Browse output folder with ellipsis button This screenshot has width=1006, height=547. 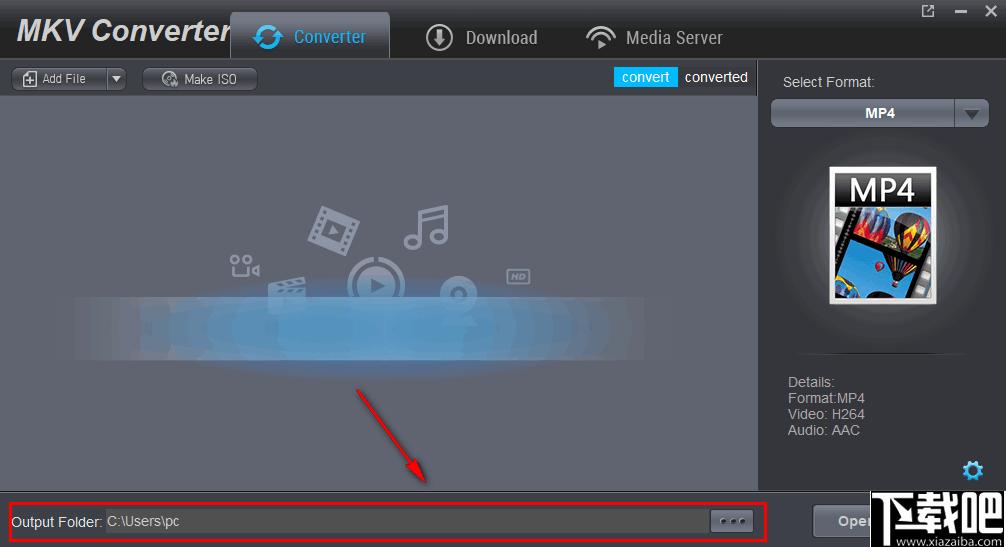tap(732, 521)
